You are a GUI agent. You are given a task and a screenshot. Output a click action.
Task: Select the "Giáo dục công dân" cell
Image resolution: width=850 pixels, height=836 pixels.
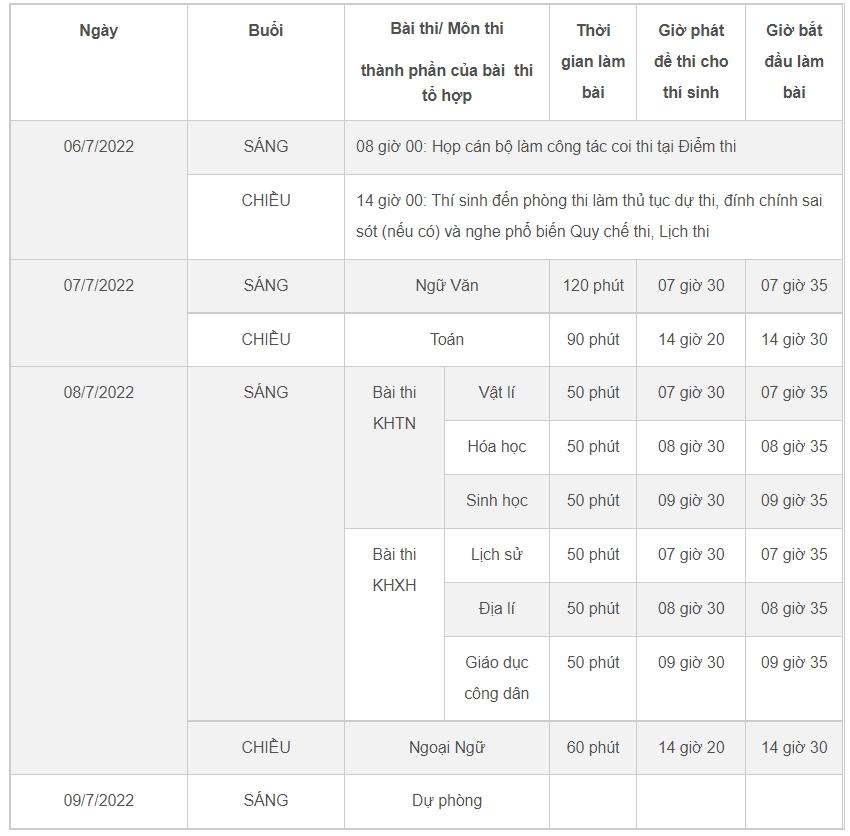[496, 678]
